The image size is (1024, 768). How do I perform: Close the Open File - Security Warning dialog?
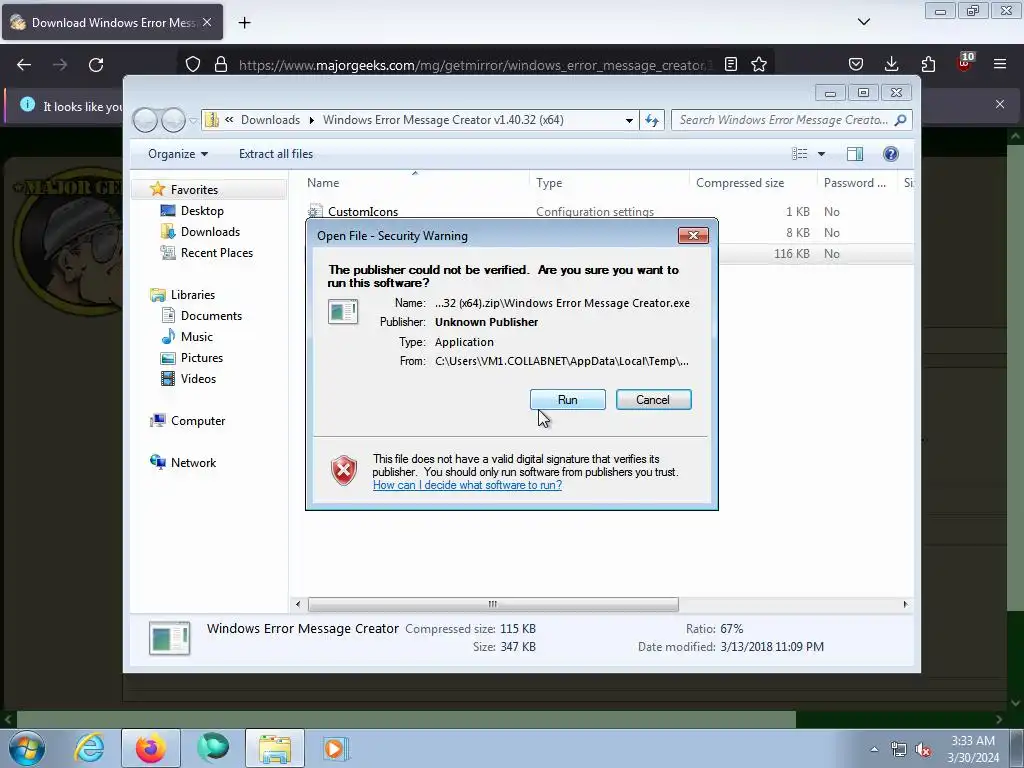point(693,236)
